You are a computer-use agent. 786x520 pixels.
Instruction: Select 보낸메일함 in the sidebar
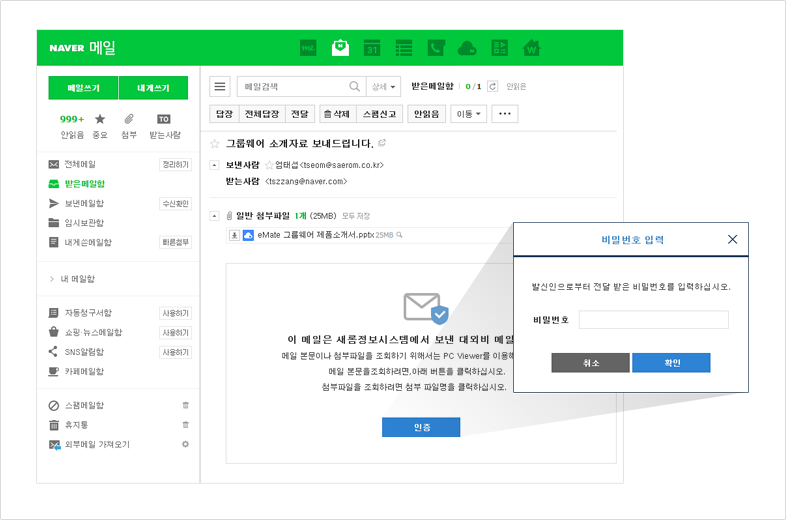pyautogui.click(x=85, y=203)
